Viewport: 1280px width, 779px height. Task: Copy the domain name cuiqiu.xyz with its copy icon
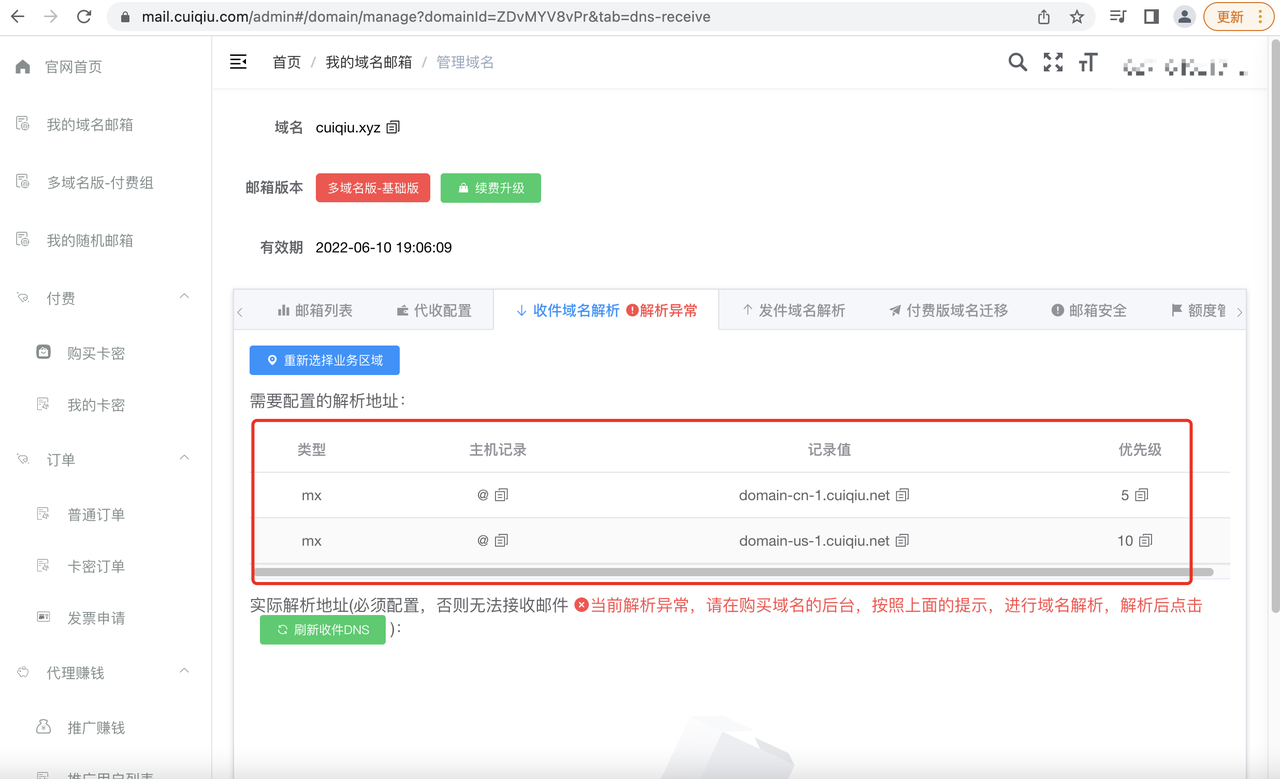click(393, 127)
